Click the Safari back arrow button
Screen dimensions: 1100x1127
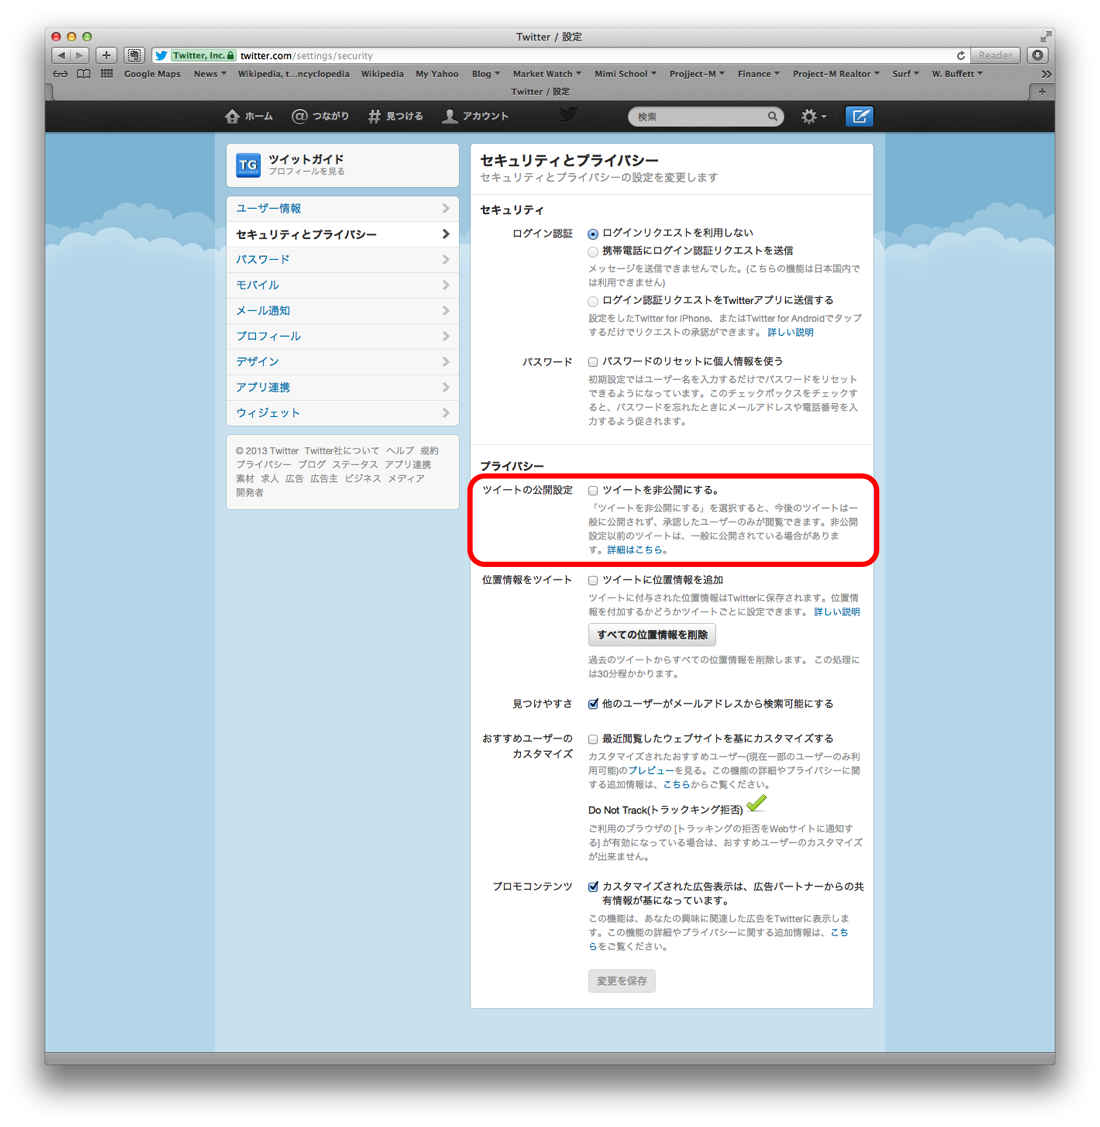pos(61,55)
